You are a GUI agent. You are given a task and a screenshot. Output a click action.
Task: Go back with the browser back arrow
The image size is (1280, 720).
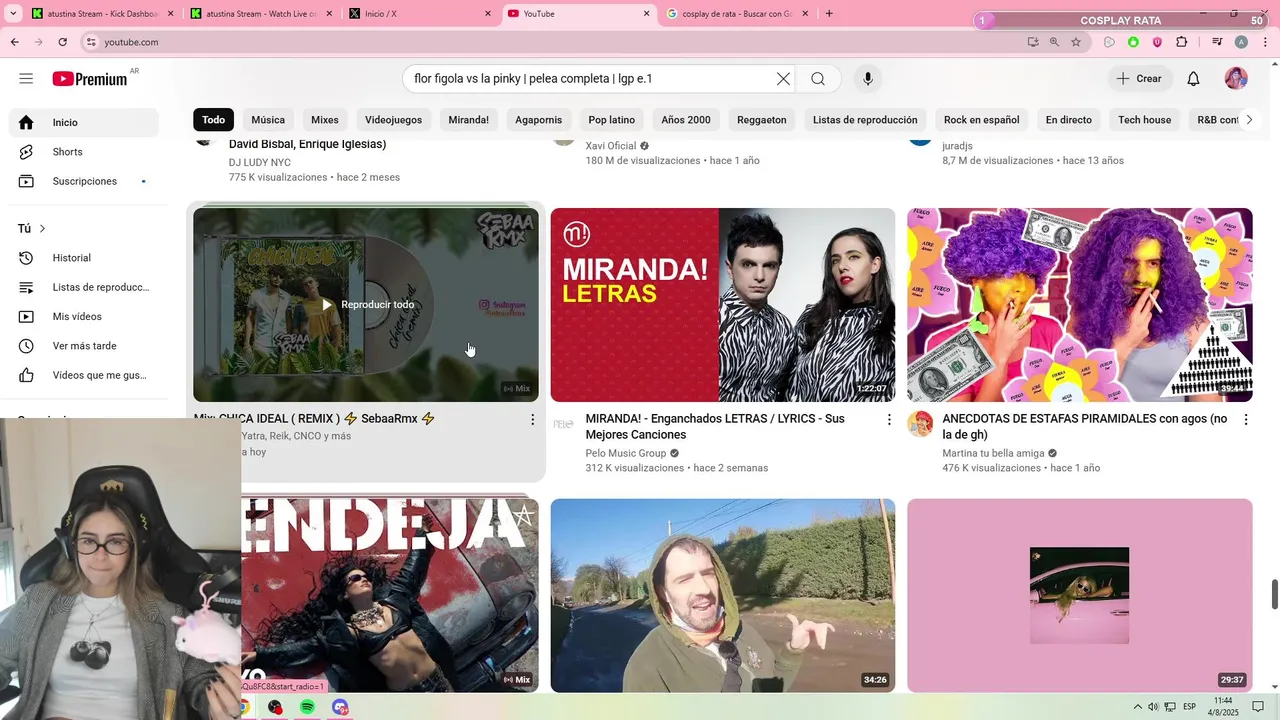[x=14, y=42]
